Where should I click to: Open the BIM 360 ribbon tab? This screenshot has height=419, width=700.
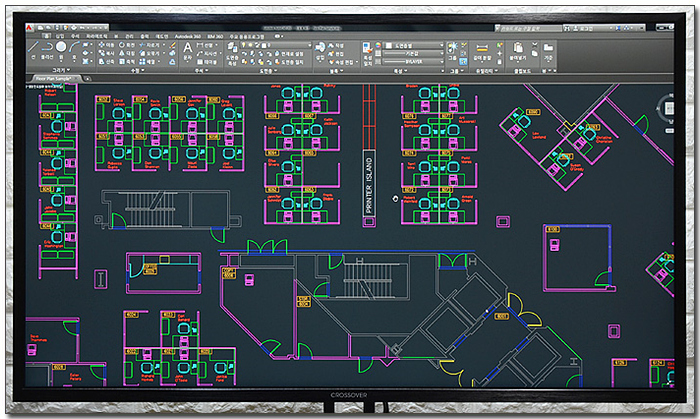216,35
